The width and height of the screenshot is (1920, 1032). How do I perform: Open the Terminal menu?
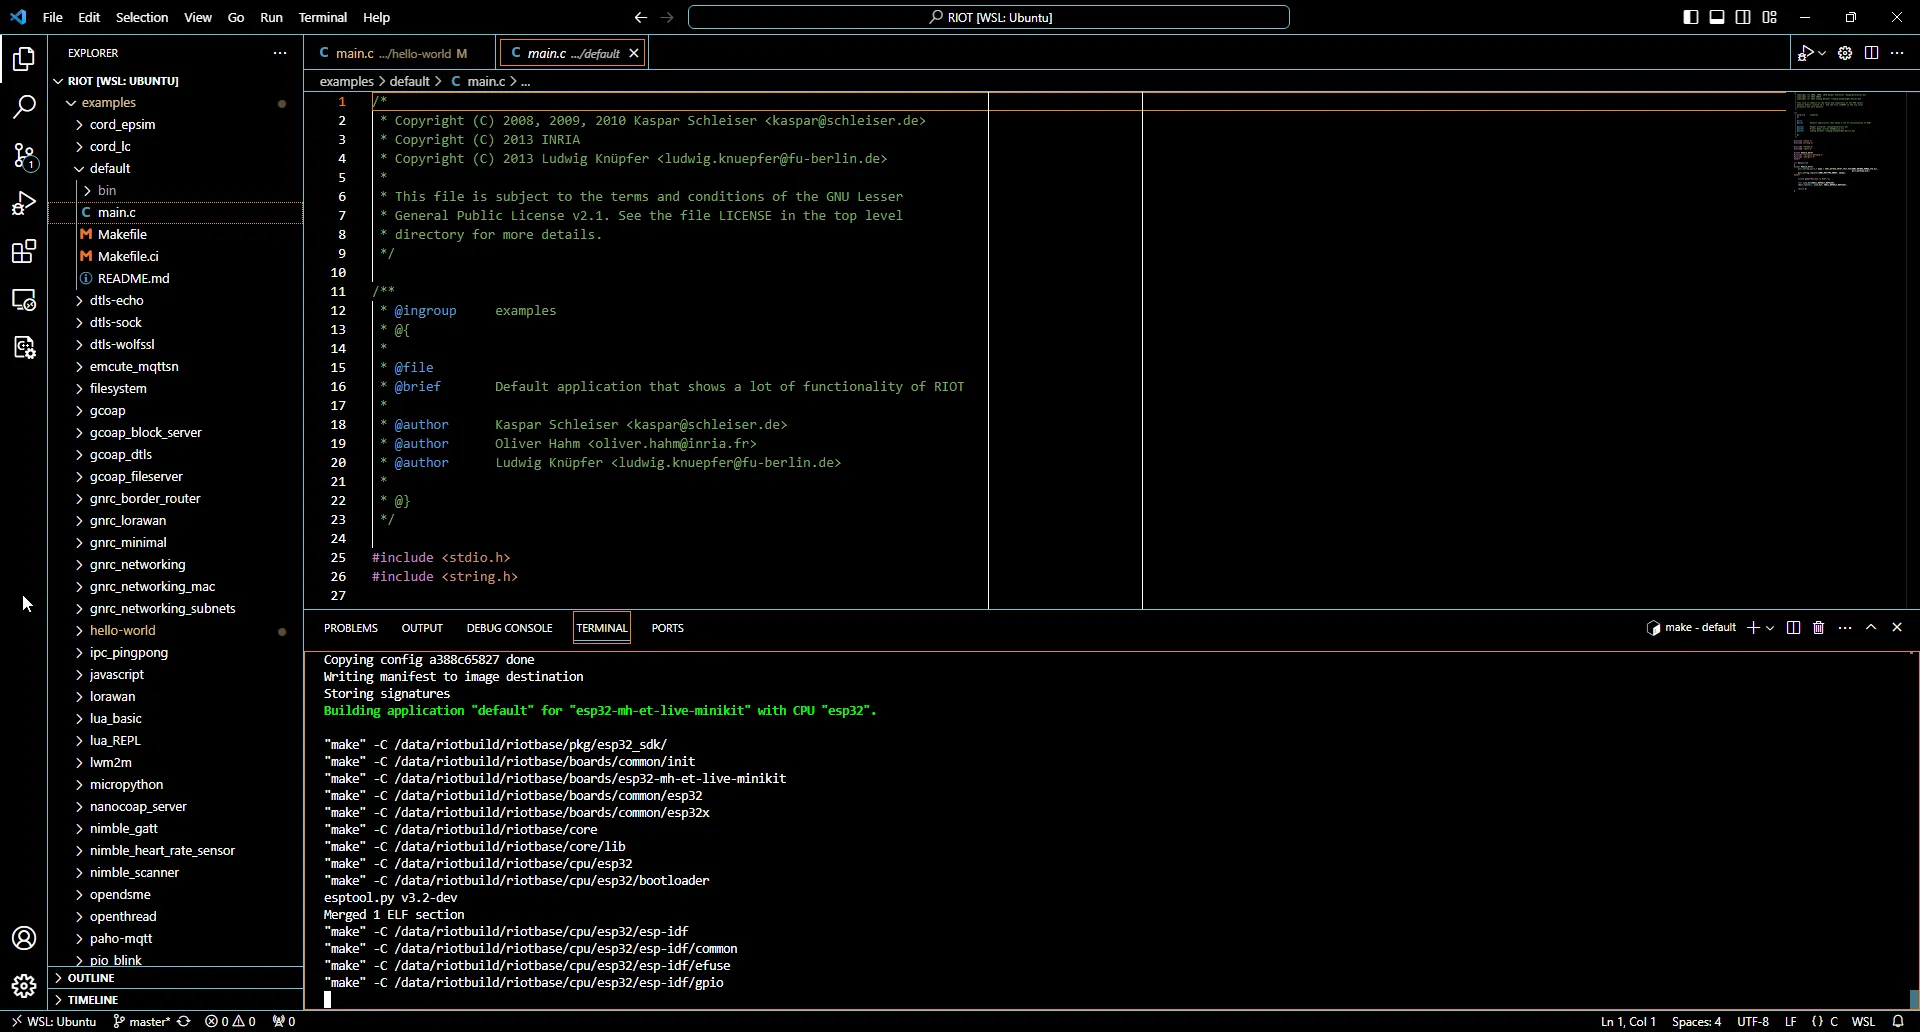[323, 17]
